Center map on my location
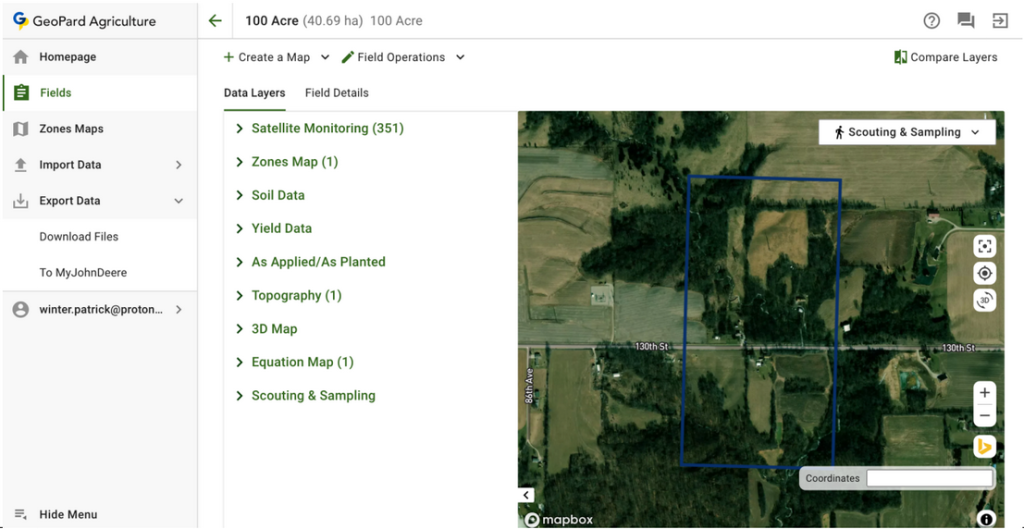This screenshot has width=1024, height=529. 984,274
